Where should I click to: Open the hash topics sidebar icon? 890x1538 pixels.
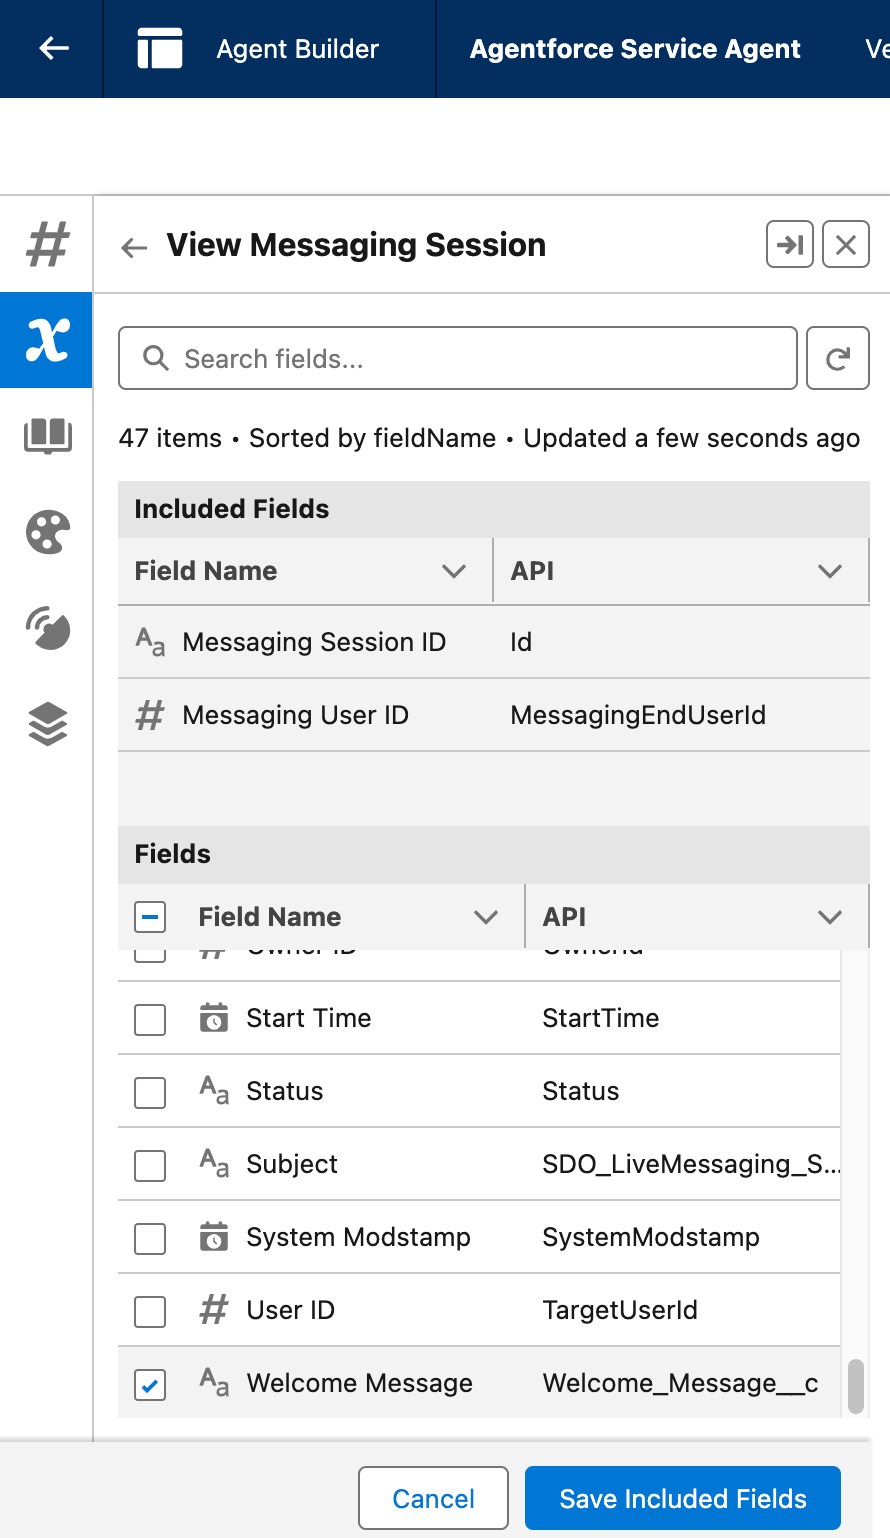47,245
